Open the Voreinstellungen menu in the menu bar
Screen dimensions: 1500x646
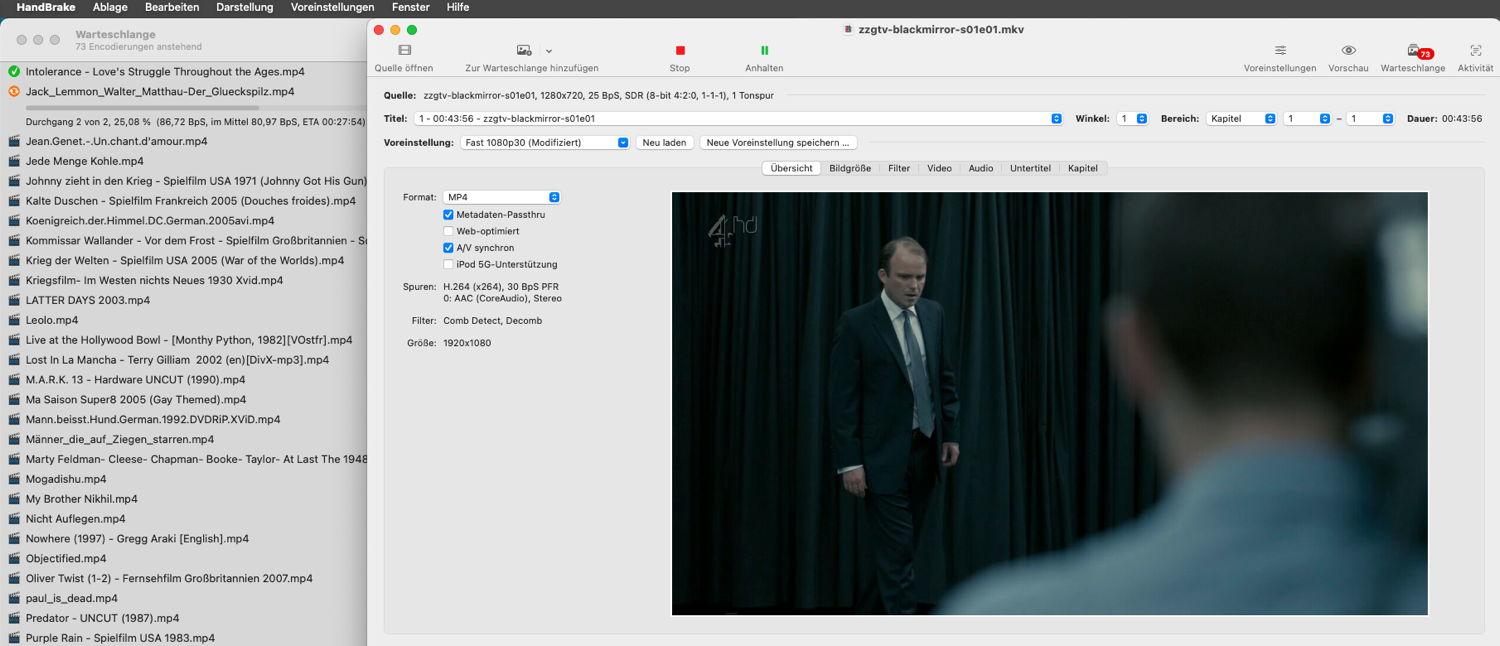(332, 7)
